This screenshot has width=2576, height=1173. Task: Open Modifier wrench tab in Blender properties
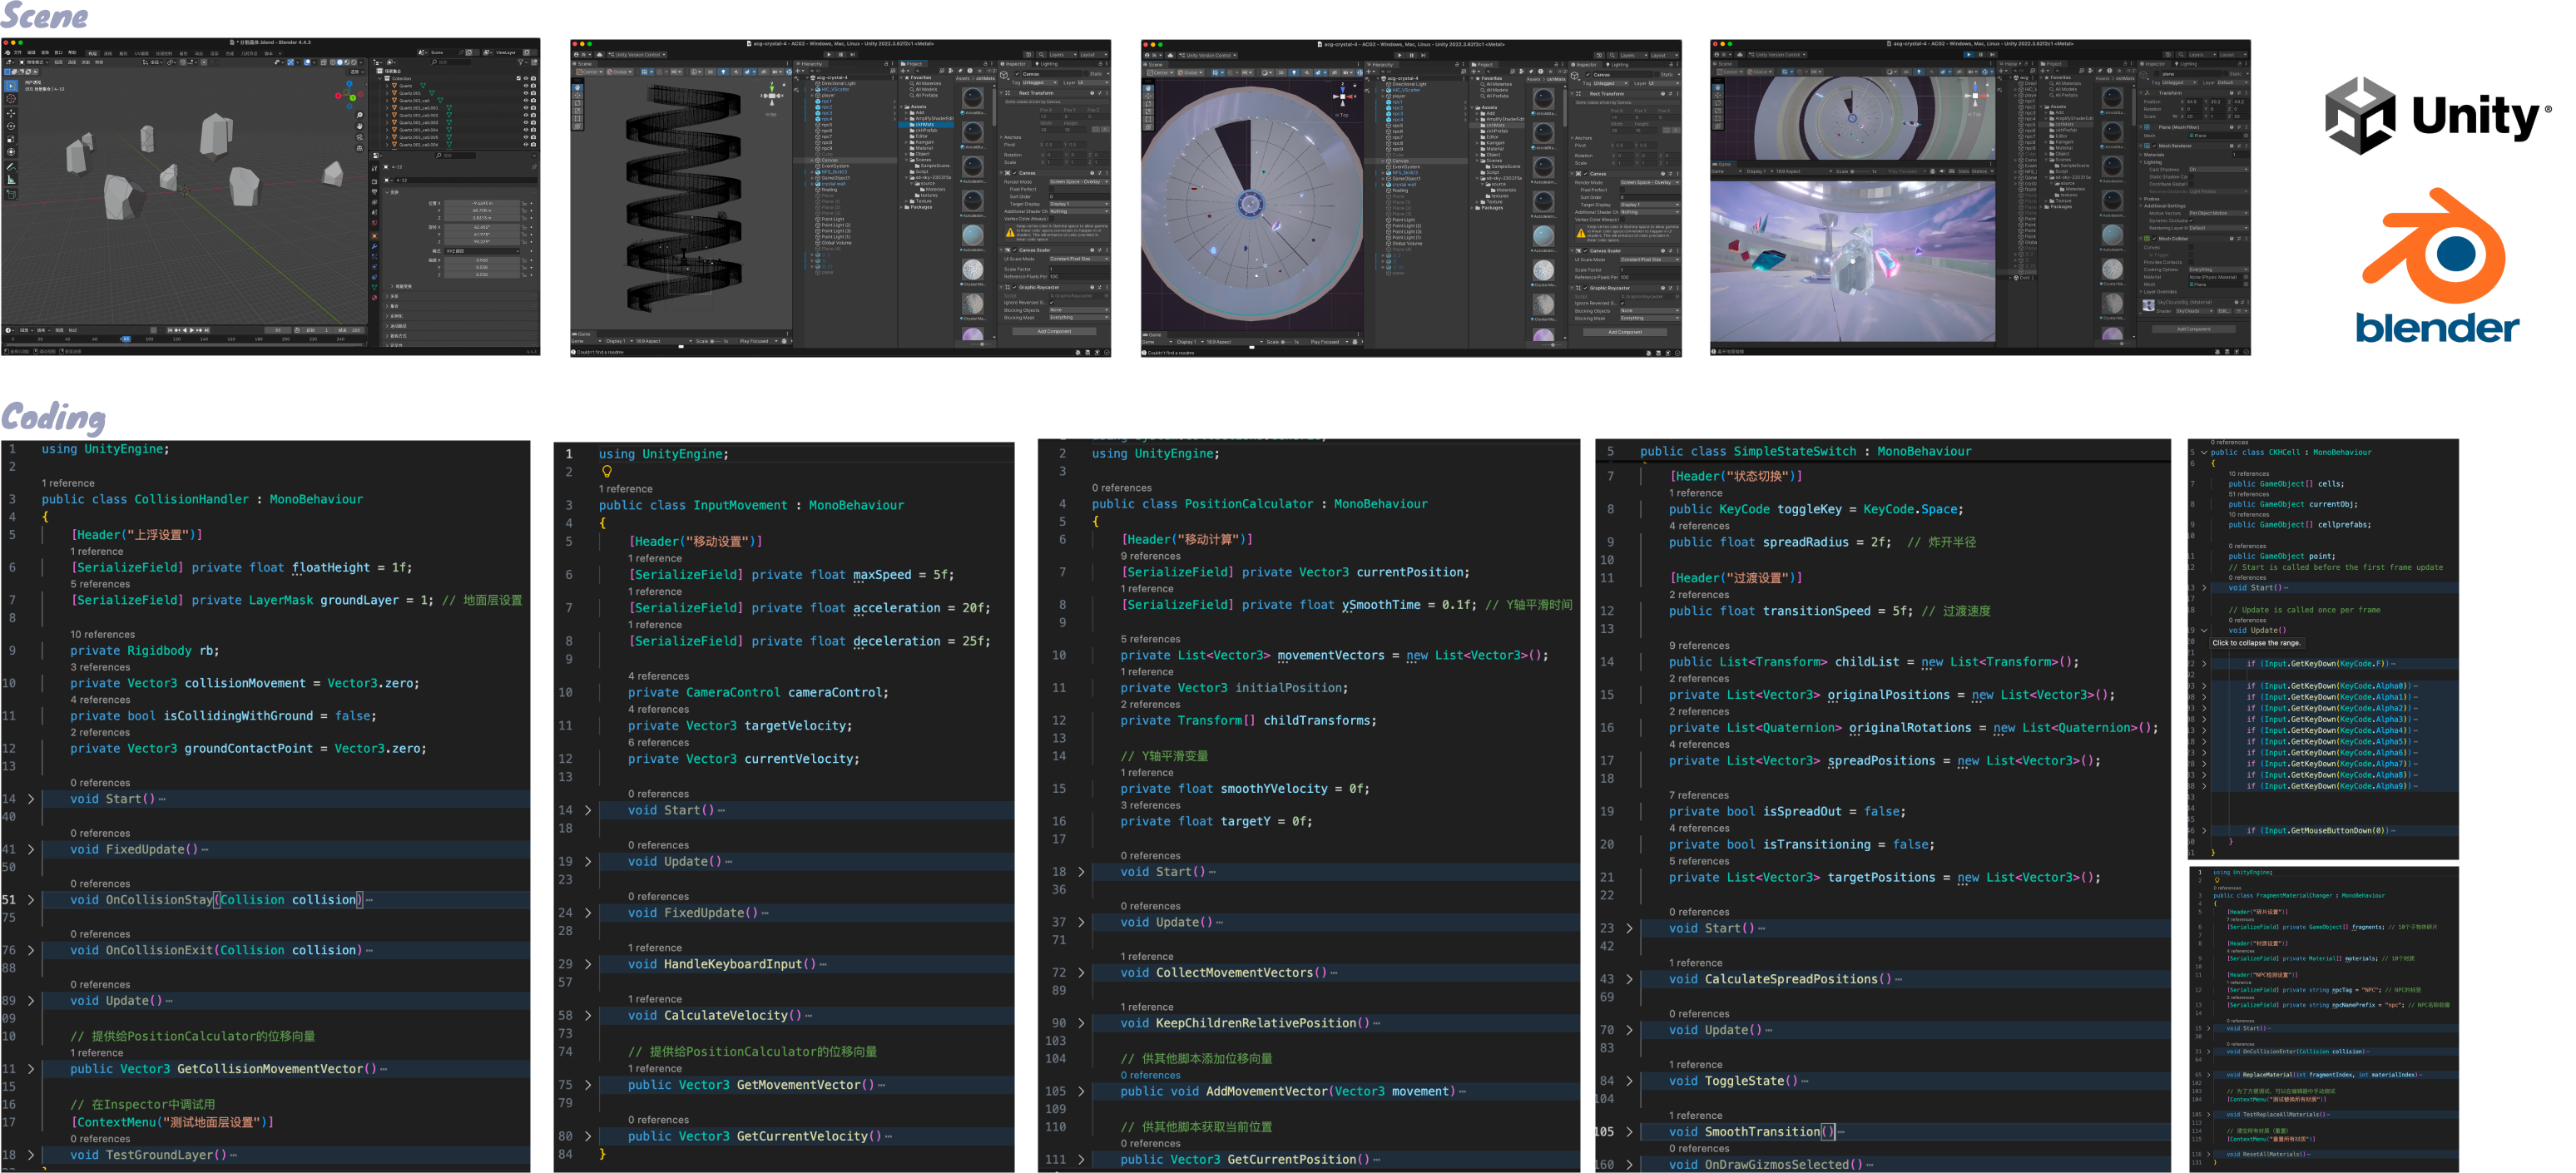(375, 246)
